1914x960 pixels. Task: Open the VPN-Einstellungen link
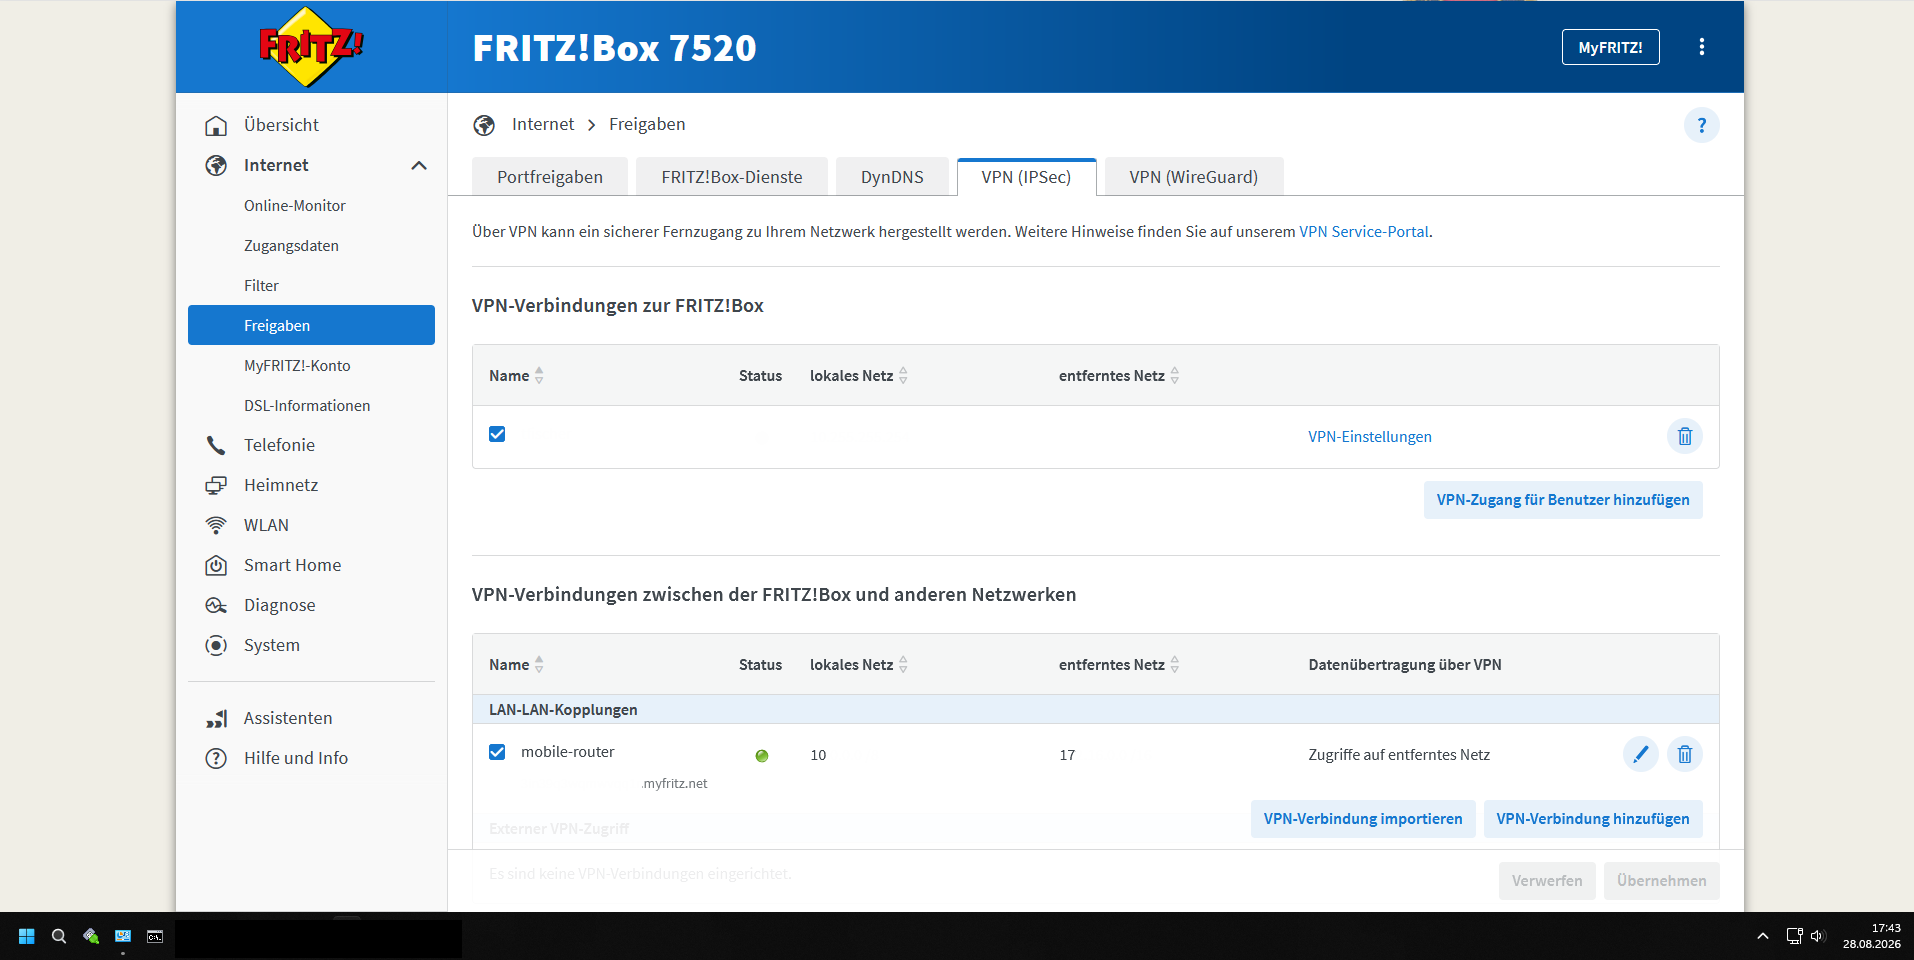coord(1369,437)
